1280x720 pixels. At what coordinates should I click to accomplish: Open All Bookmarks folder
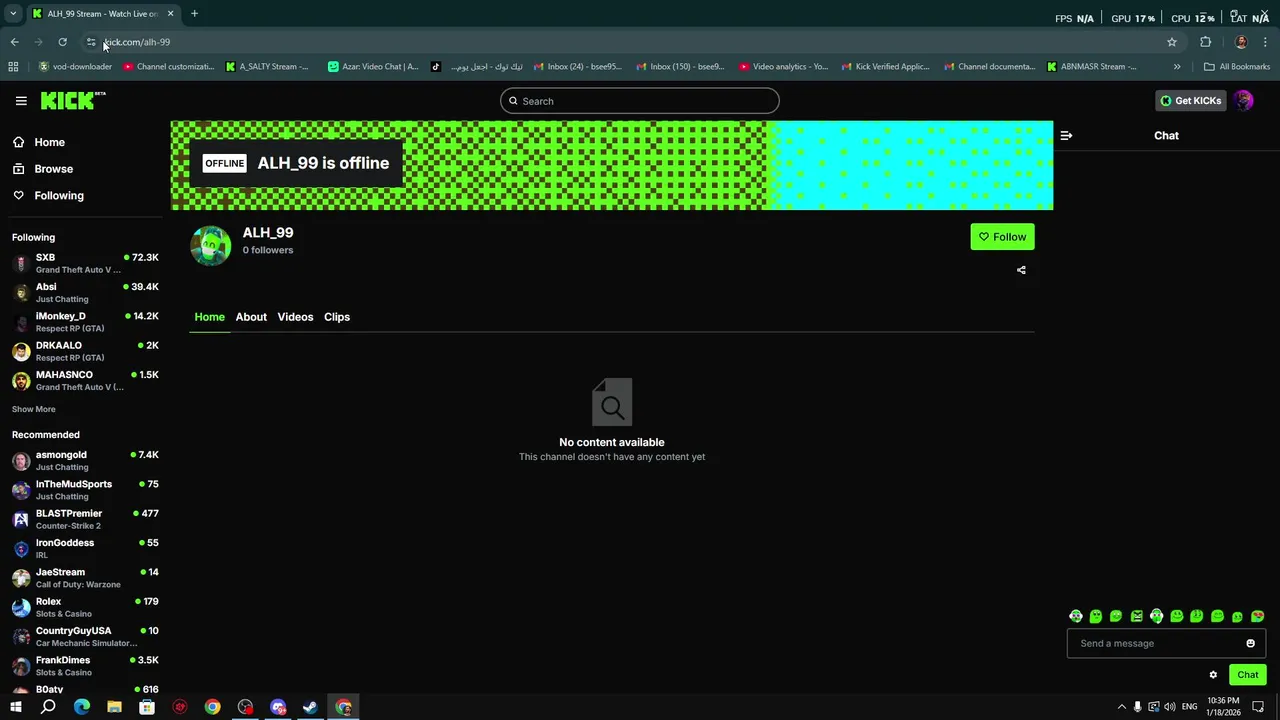tap(1237, 67)
